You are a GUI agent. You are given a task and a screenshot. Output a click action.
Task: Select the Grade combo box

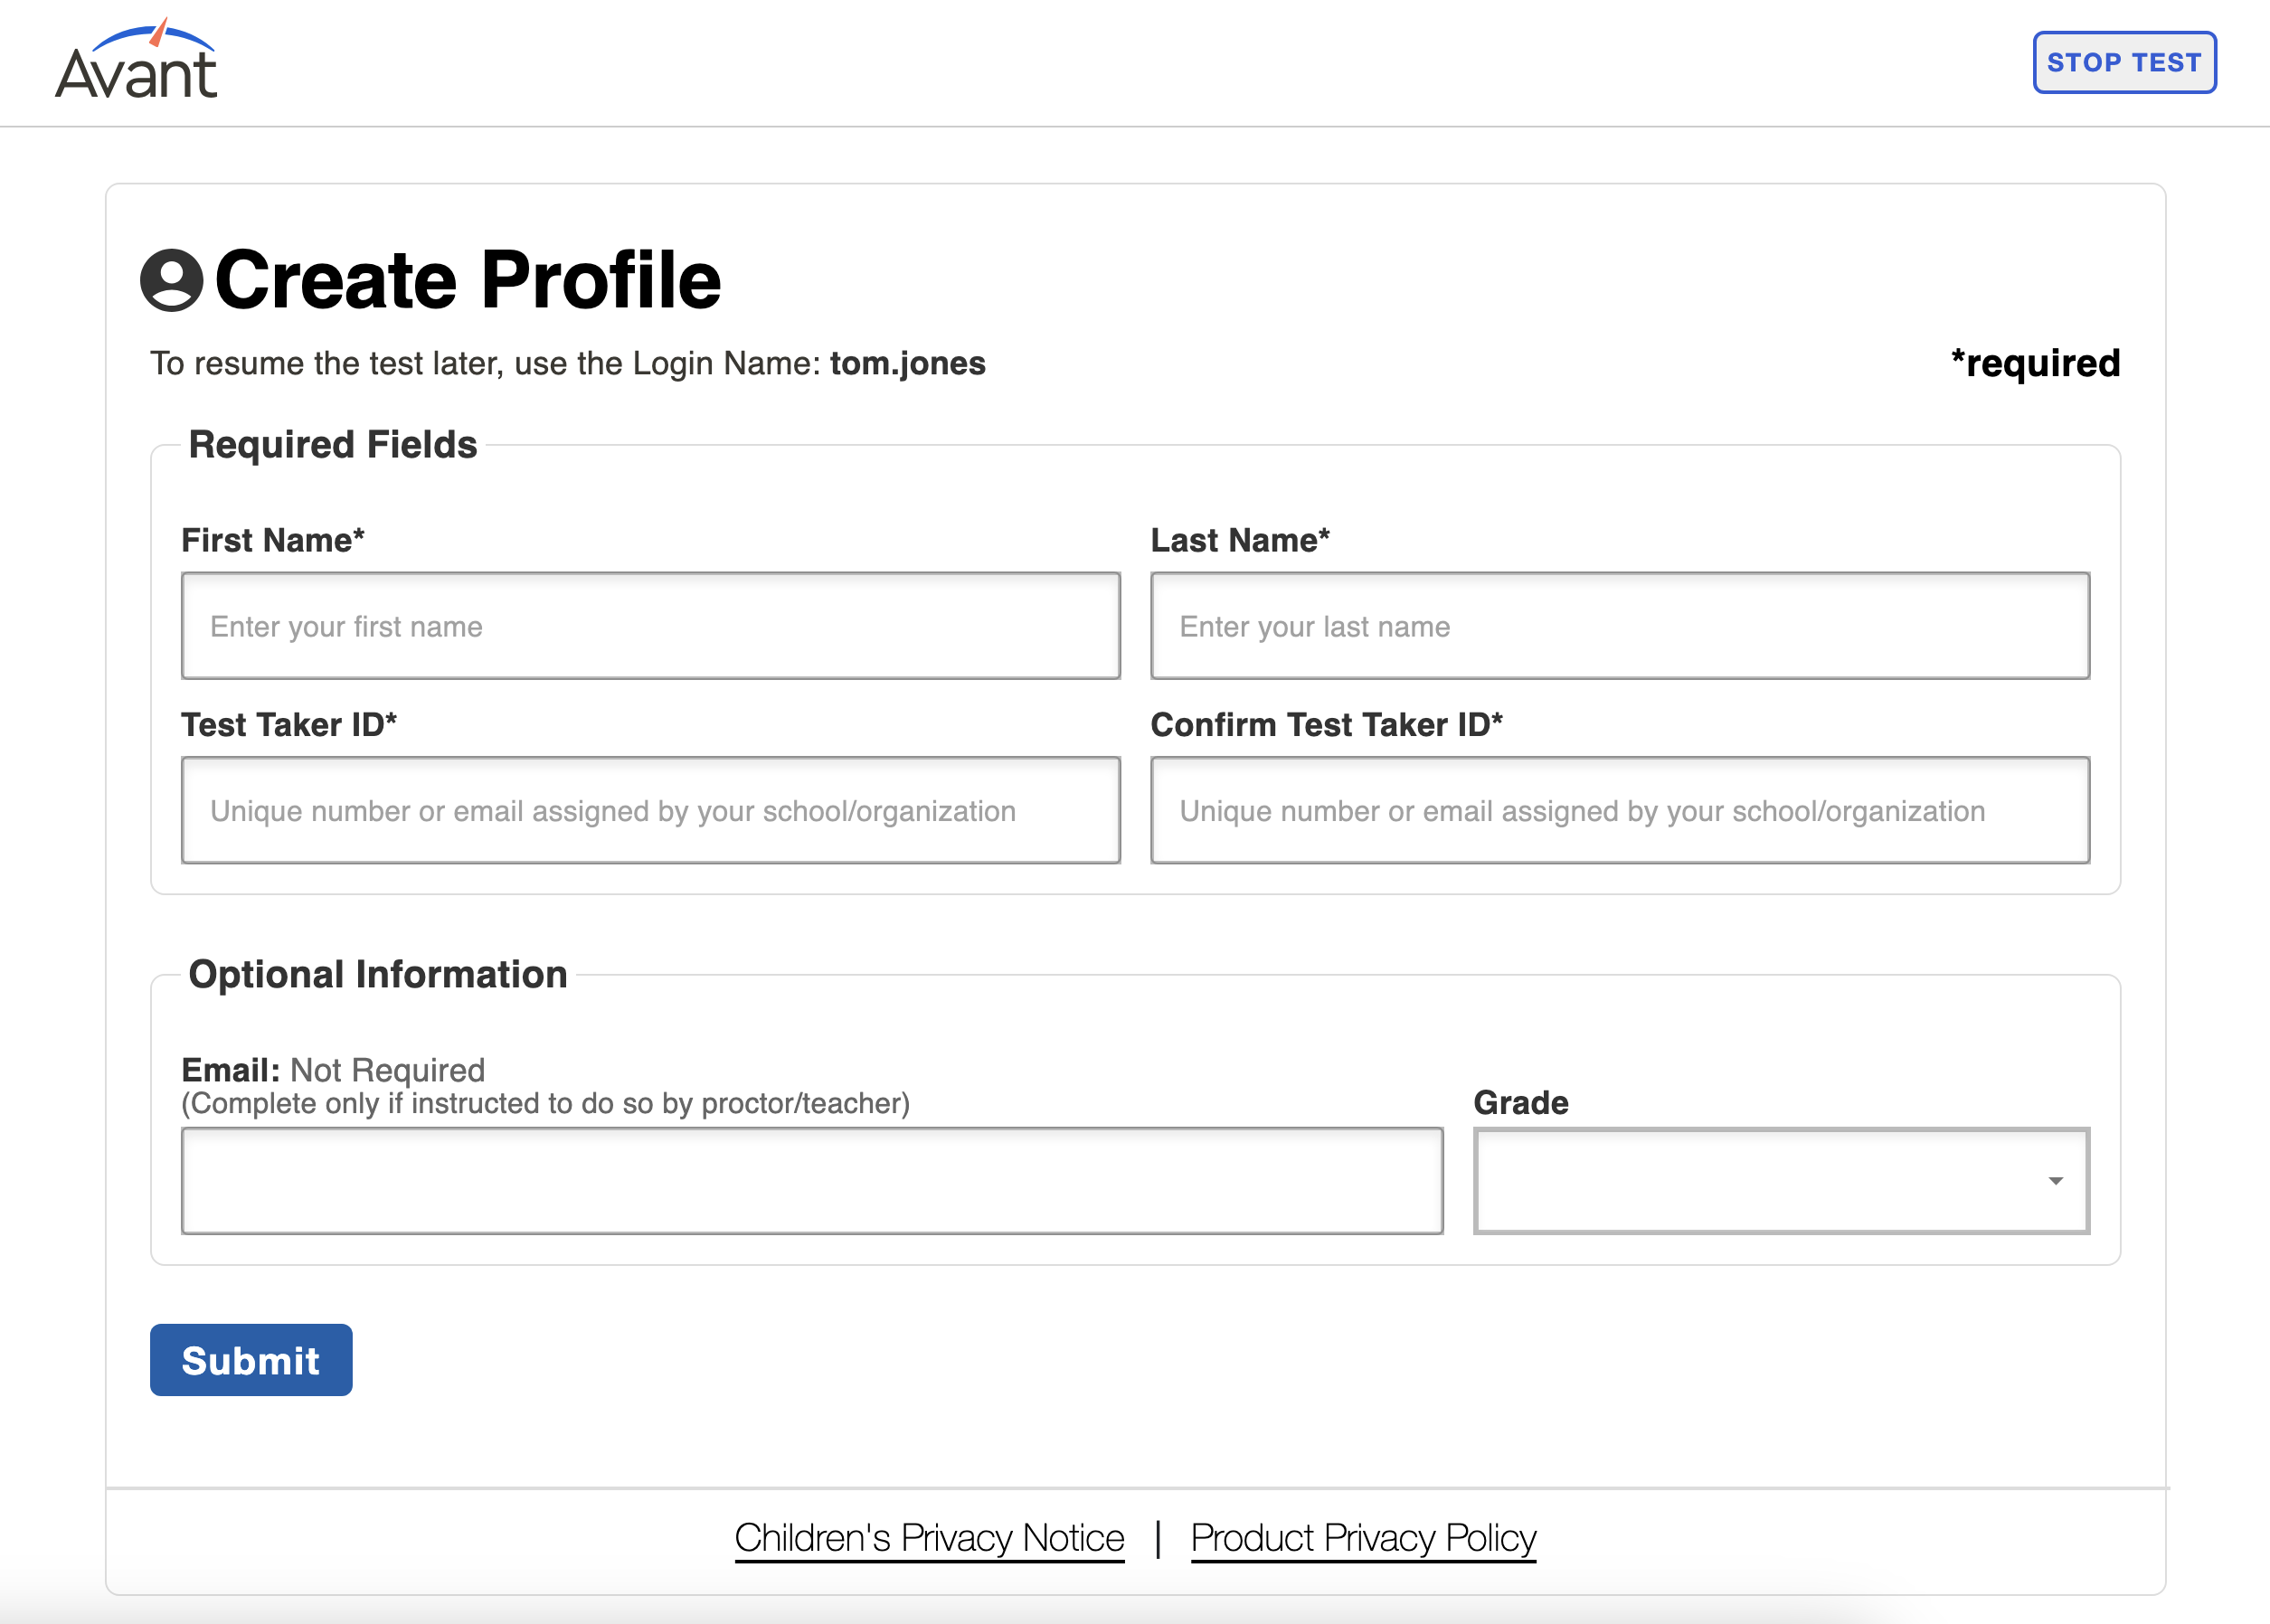pos(1781,1181)
